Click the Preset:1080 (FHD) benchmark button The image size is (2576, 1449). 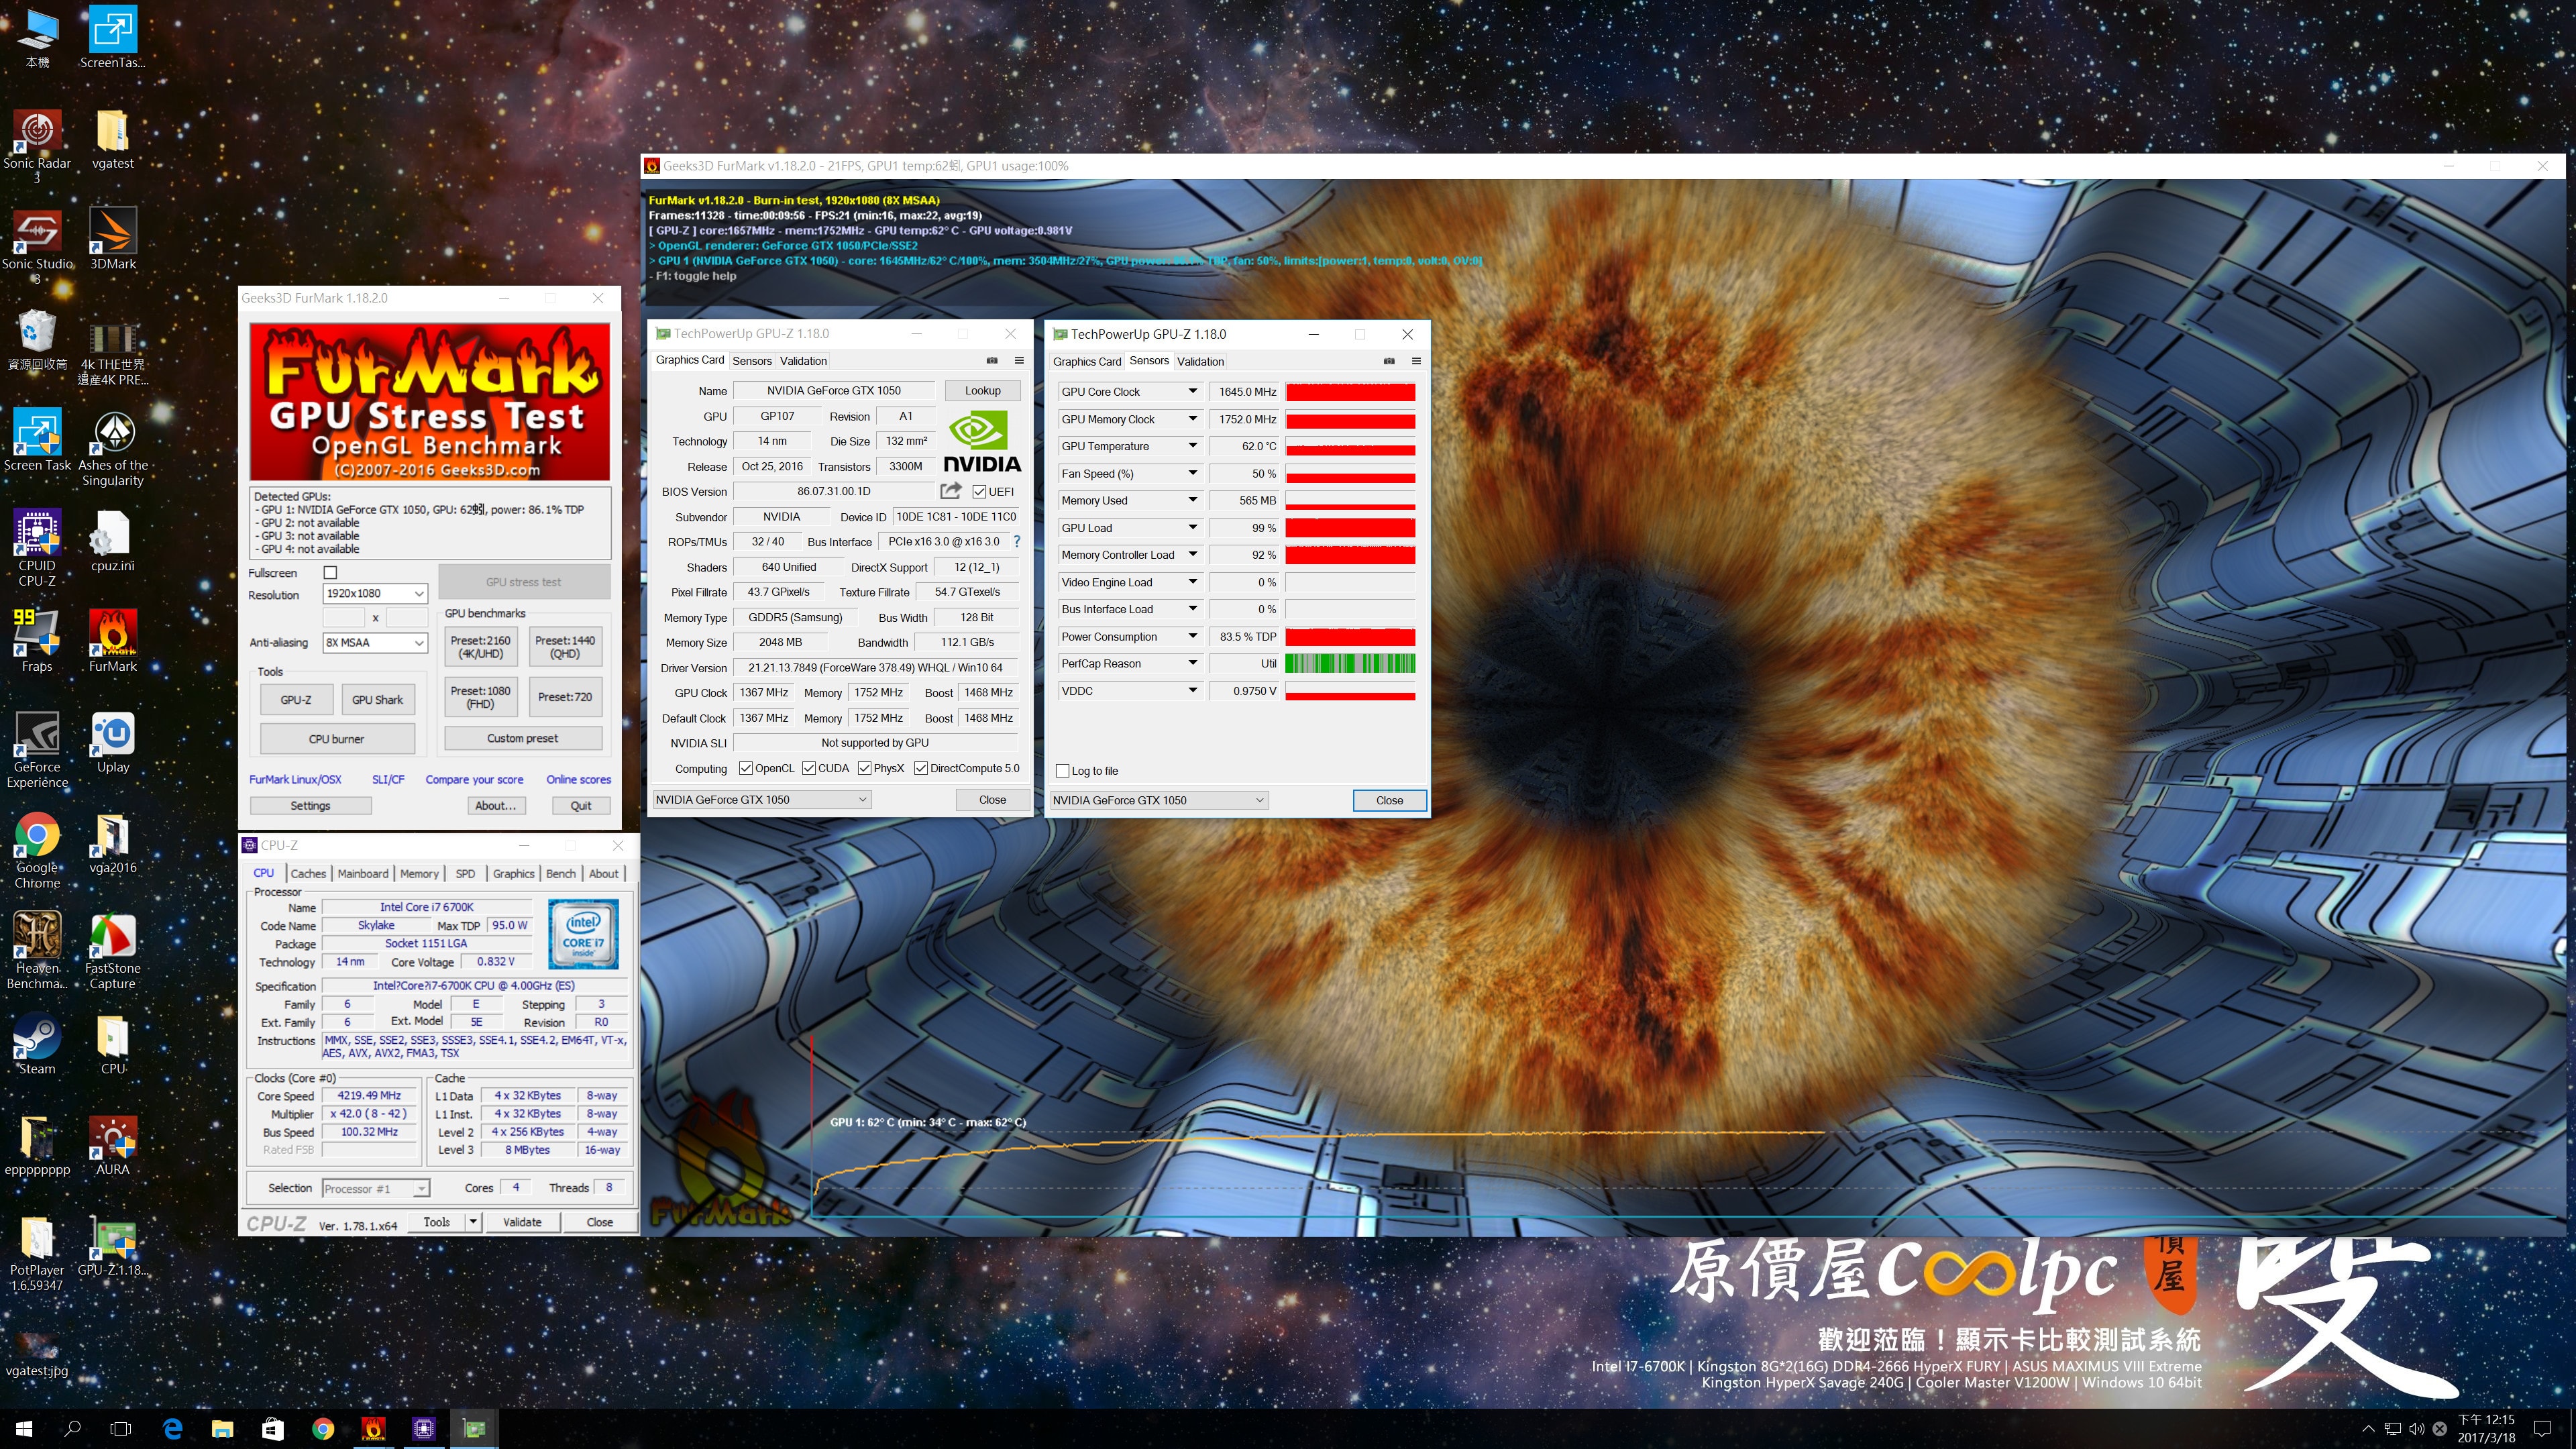click(481, 697)
